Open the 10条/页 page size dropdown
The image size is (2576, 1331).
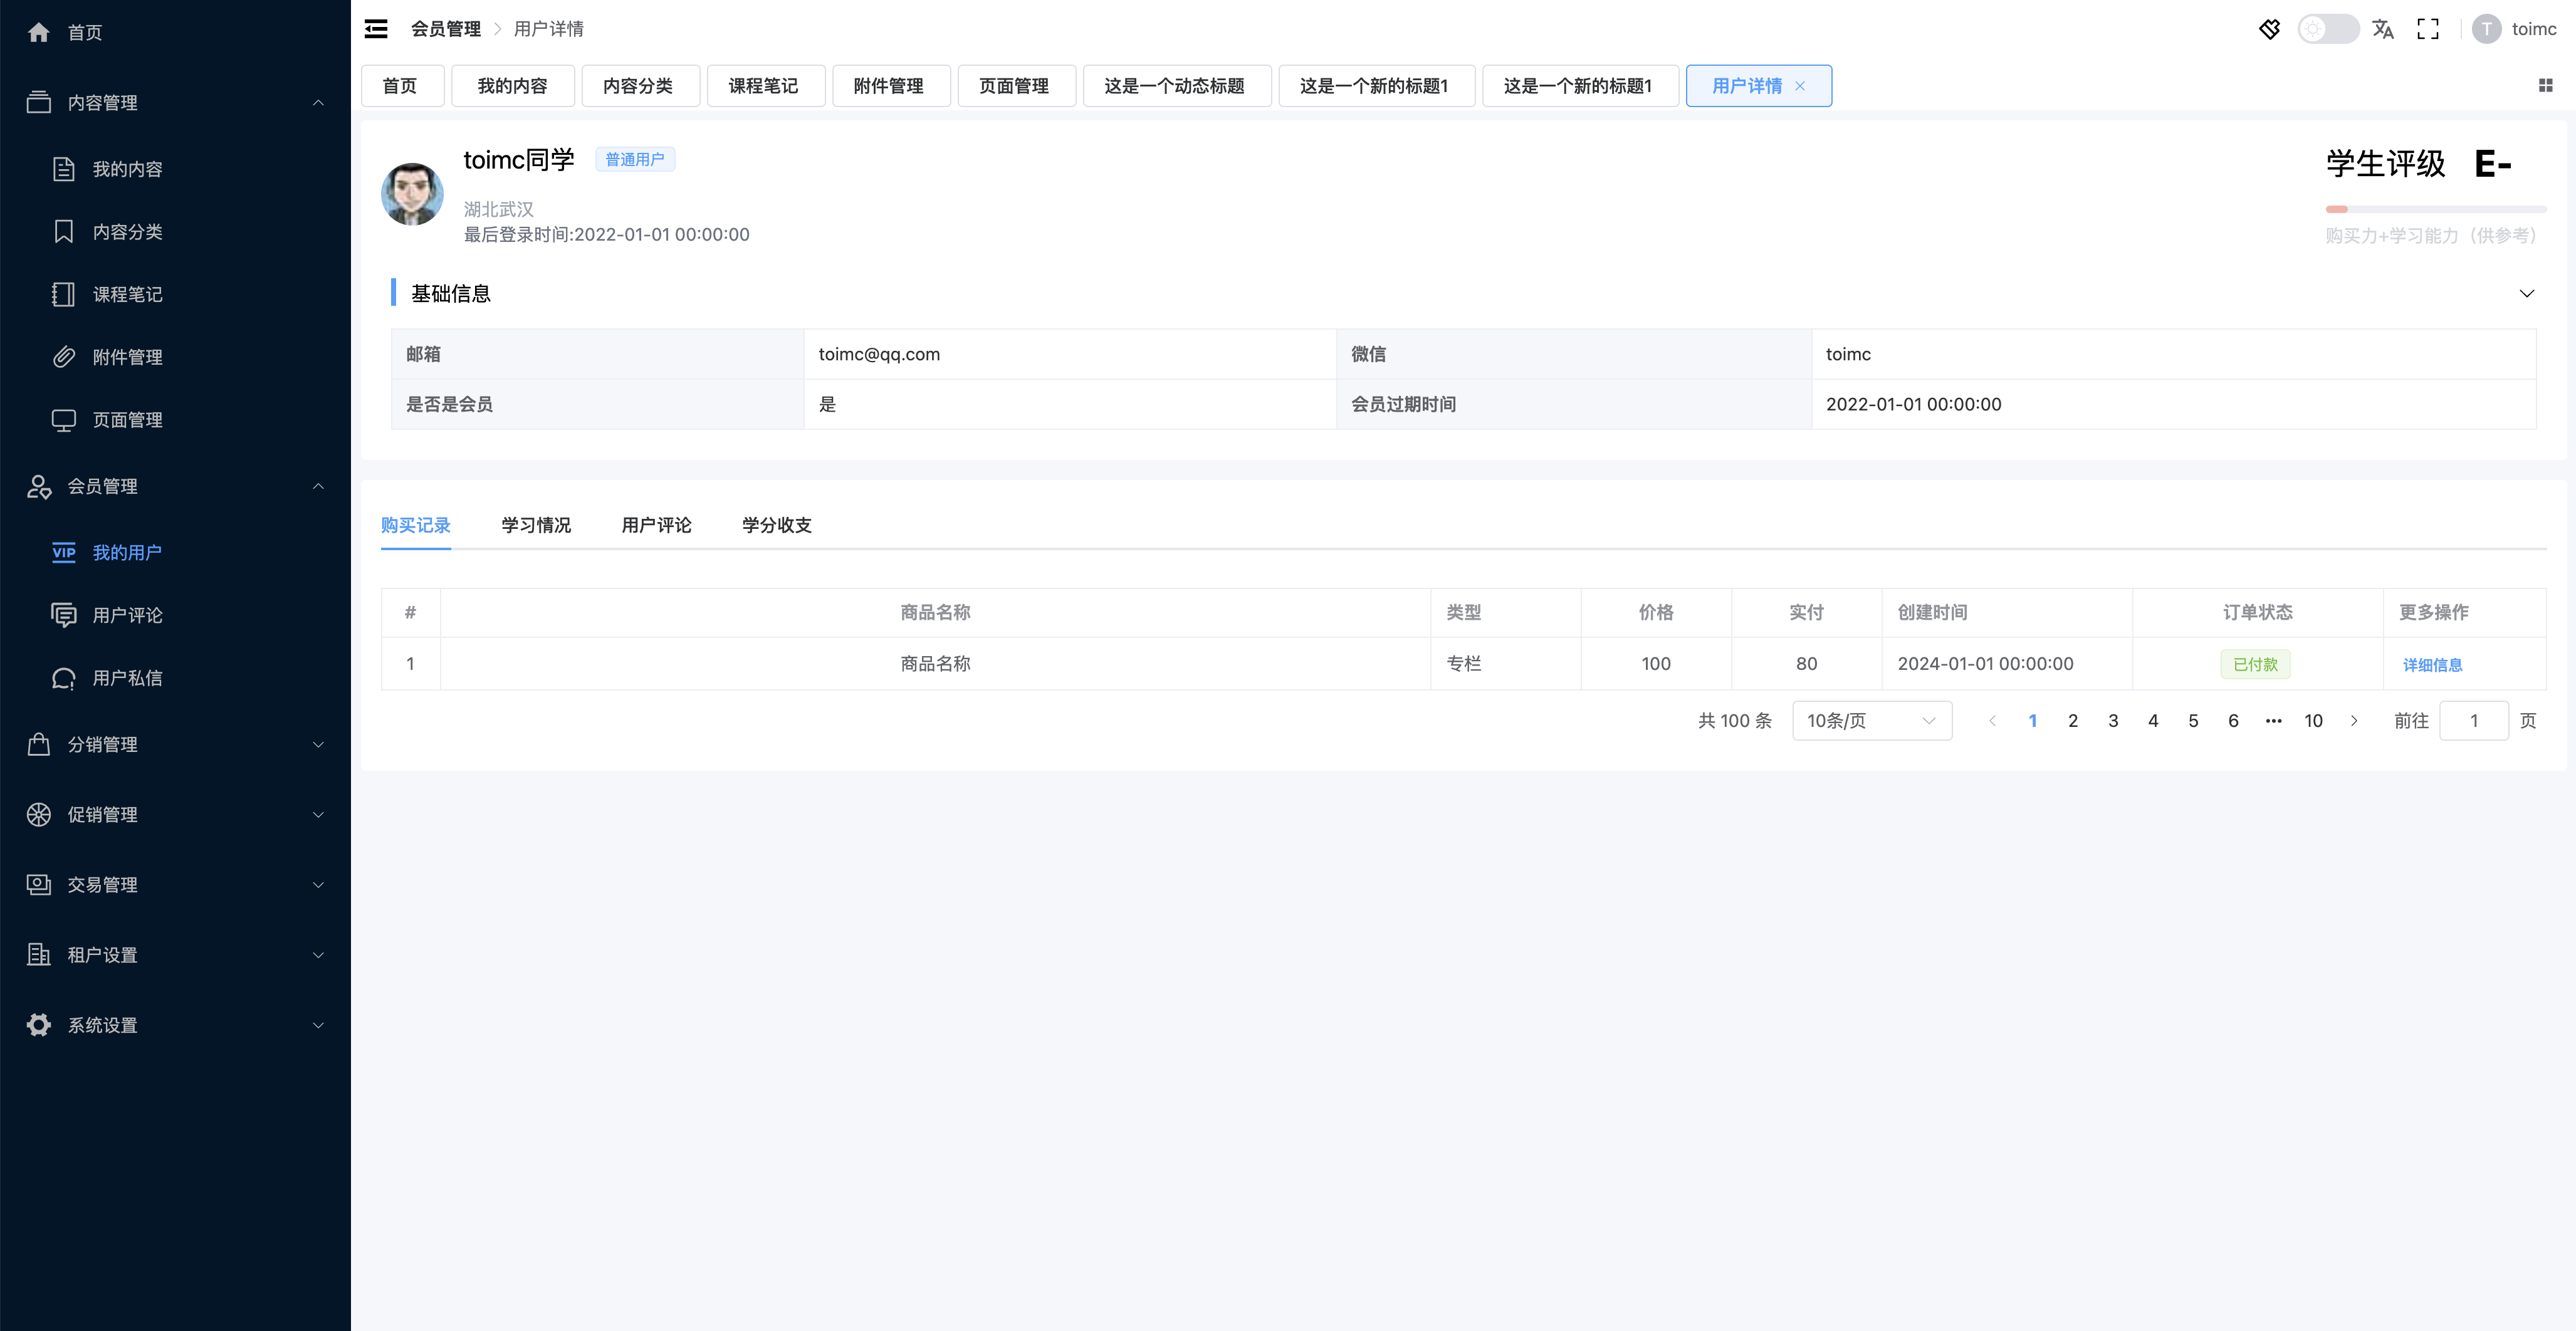click(x=1871, y=721)
